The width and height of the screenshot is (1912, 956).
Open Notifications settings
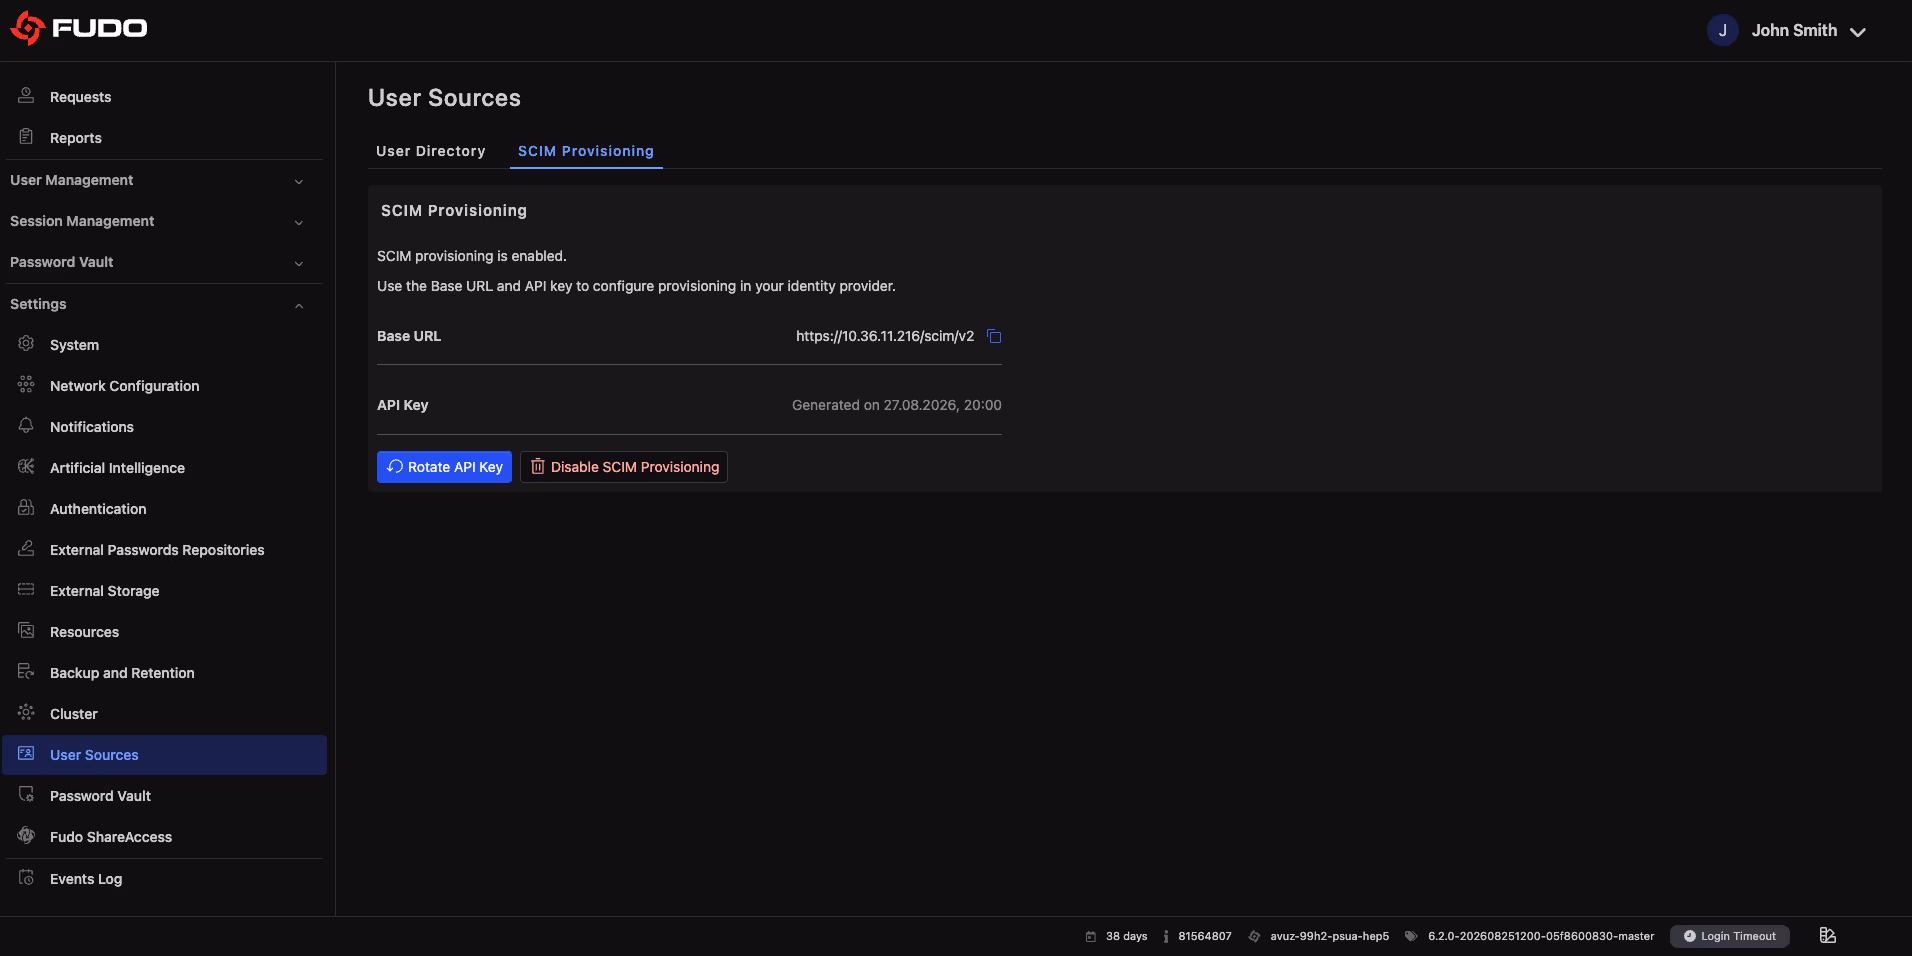[x=164, y=426]
